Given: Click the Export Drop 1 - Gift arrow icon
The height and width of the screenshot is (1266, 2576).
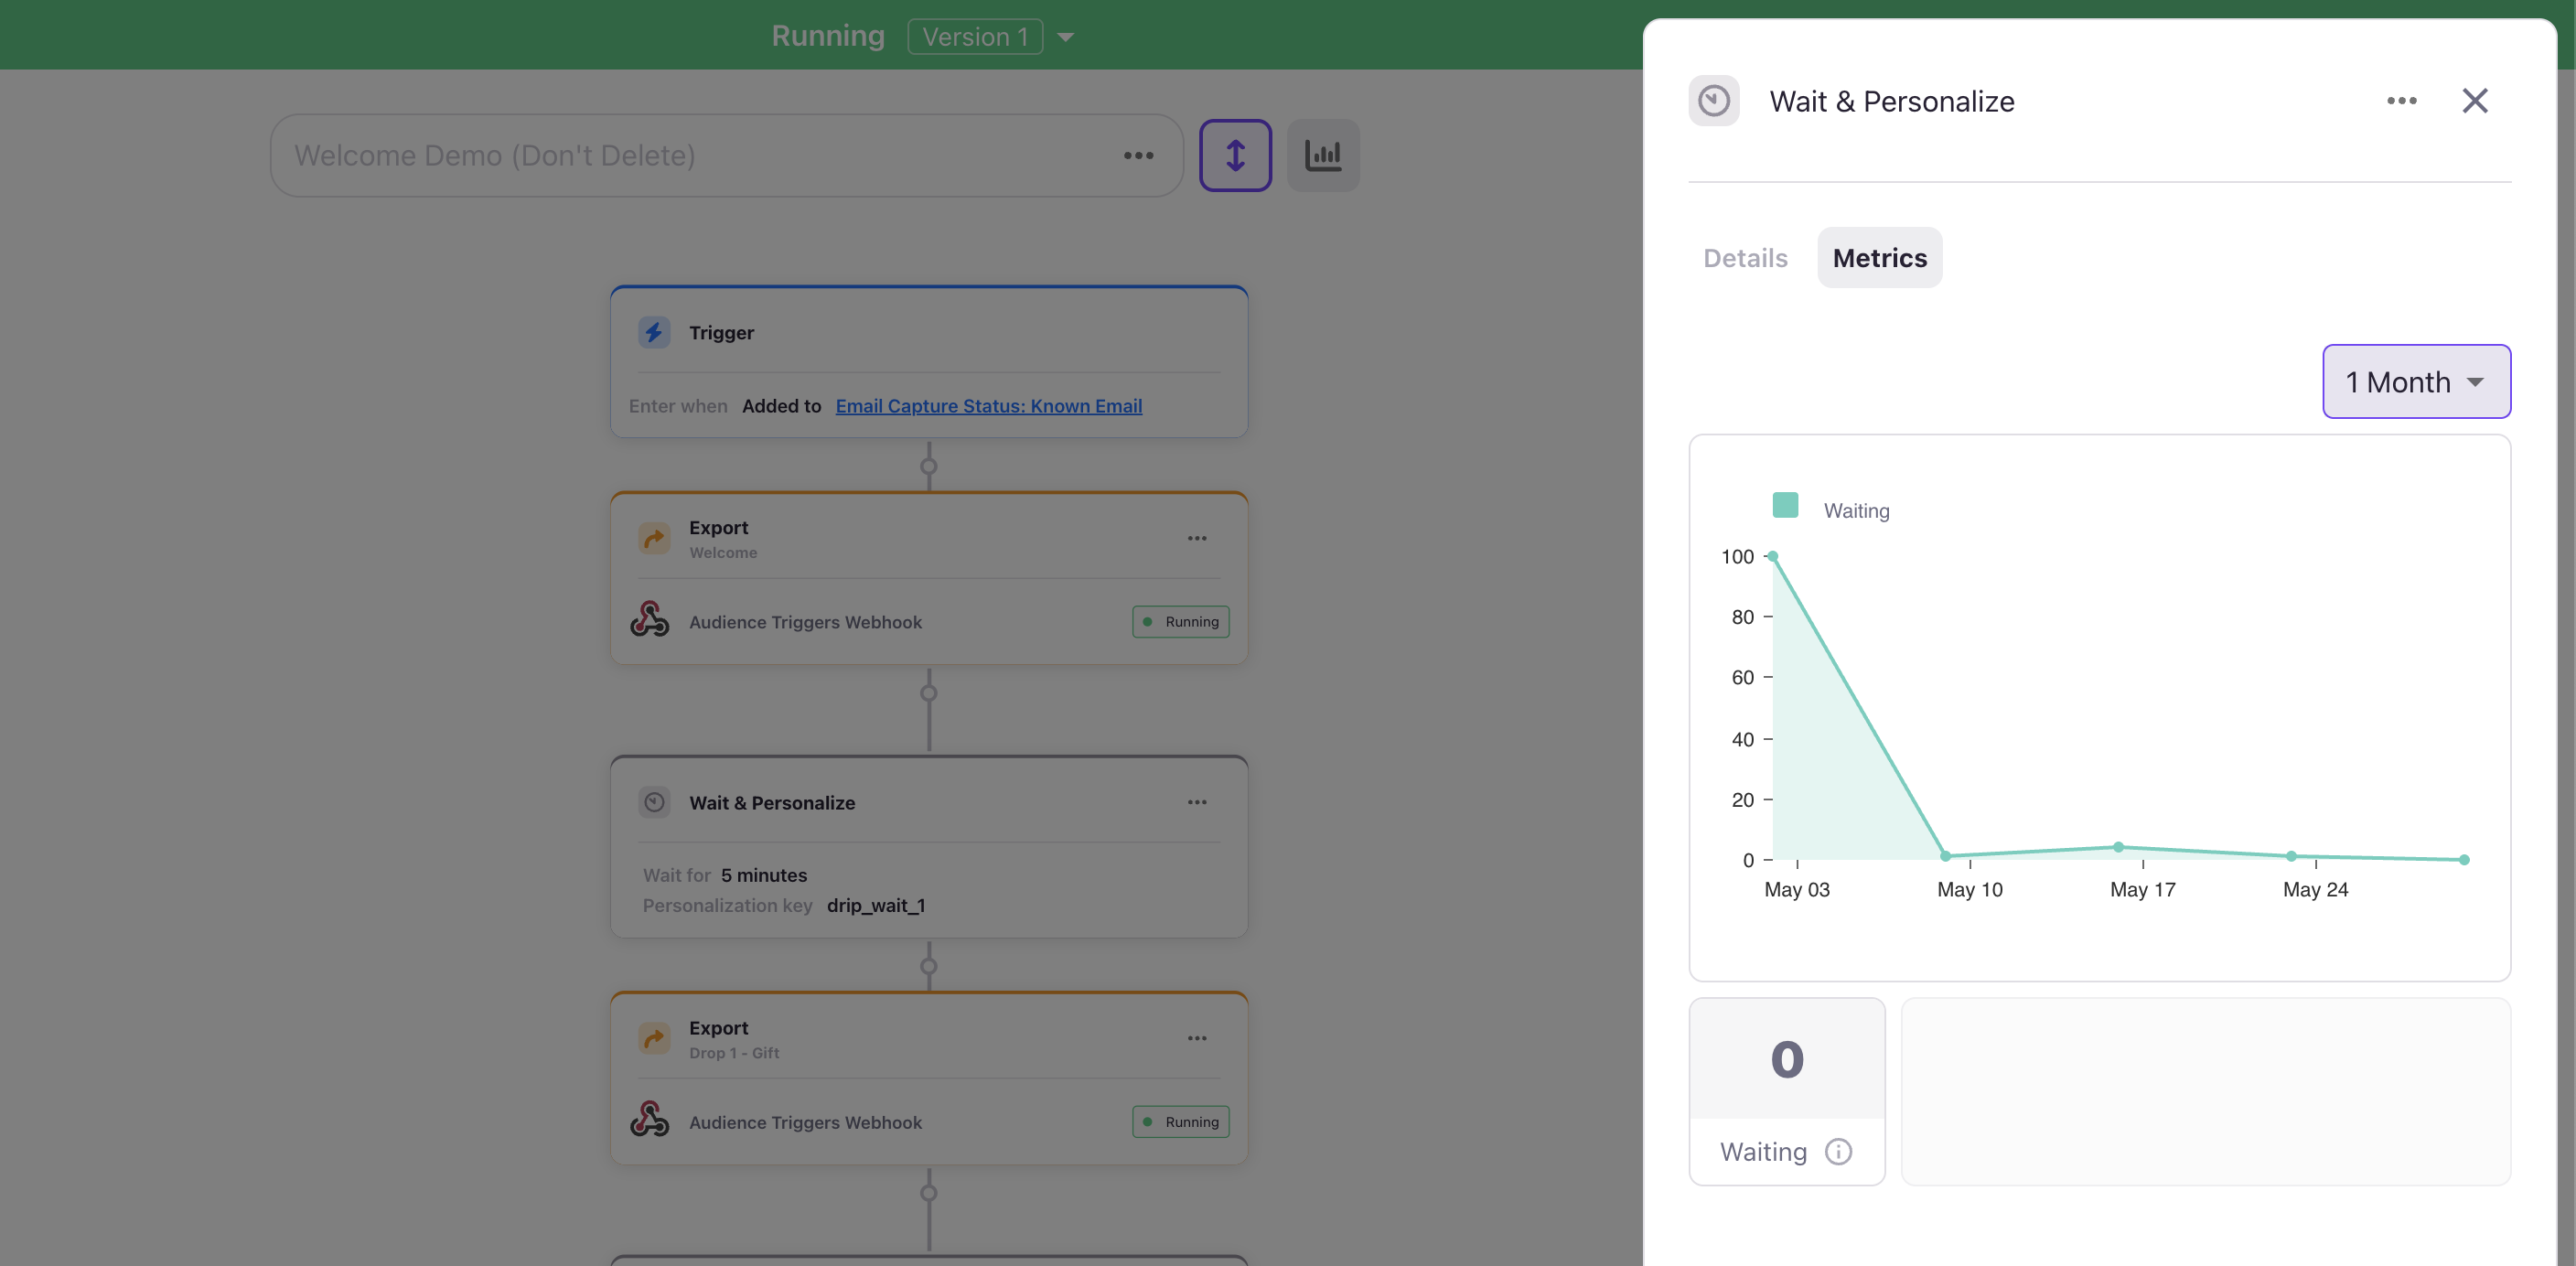Looking at the screenshot, I should [654, 1038].
